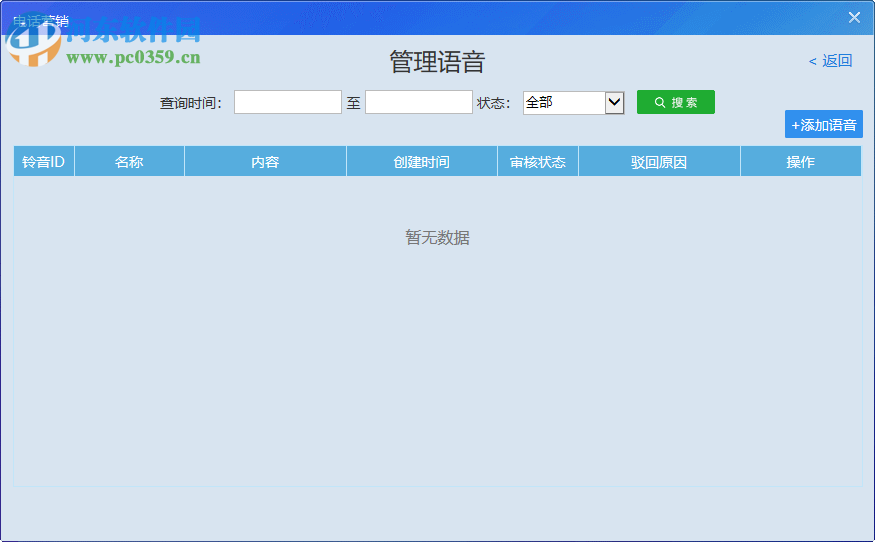Go back using the 返回 link
This screenshot has height=542, width=875.
click(x=830, y=60)
